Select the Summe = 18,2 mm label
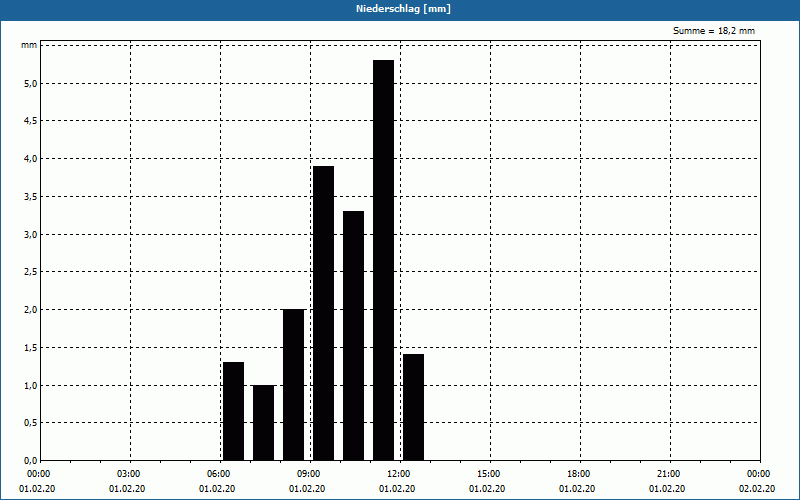The height and width of the screenshot is (500, 800). 714,31
